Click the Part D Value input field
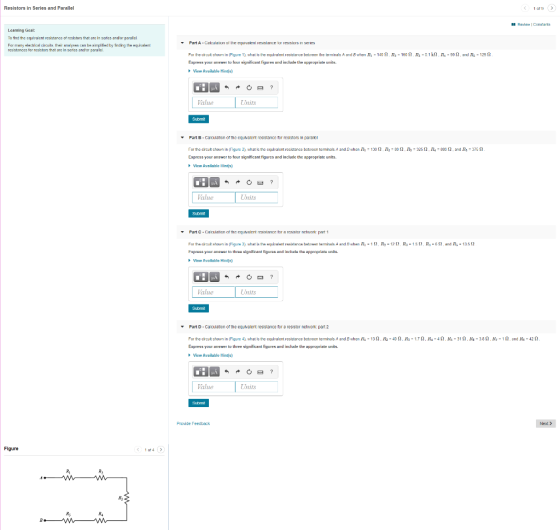This screenshot has width=560, height=530. 214,387
